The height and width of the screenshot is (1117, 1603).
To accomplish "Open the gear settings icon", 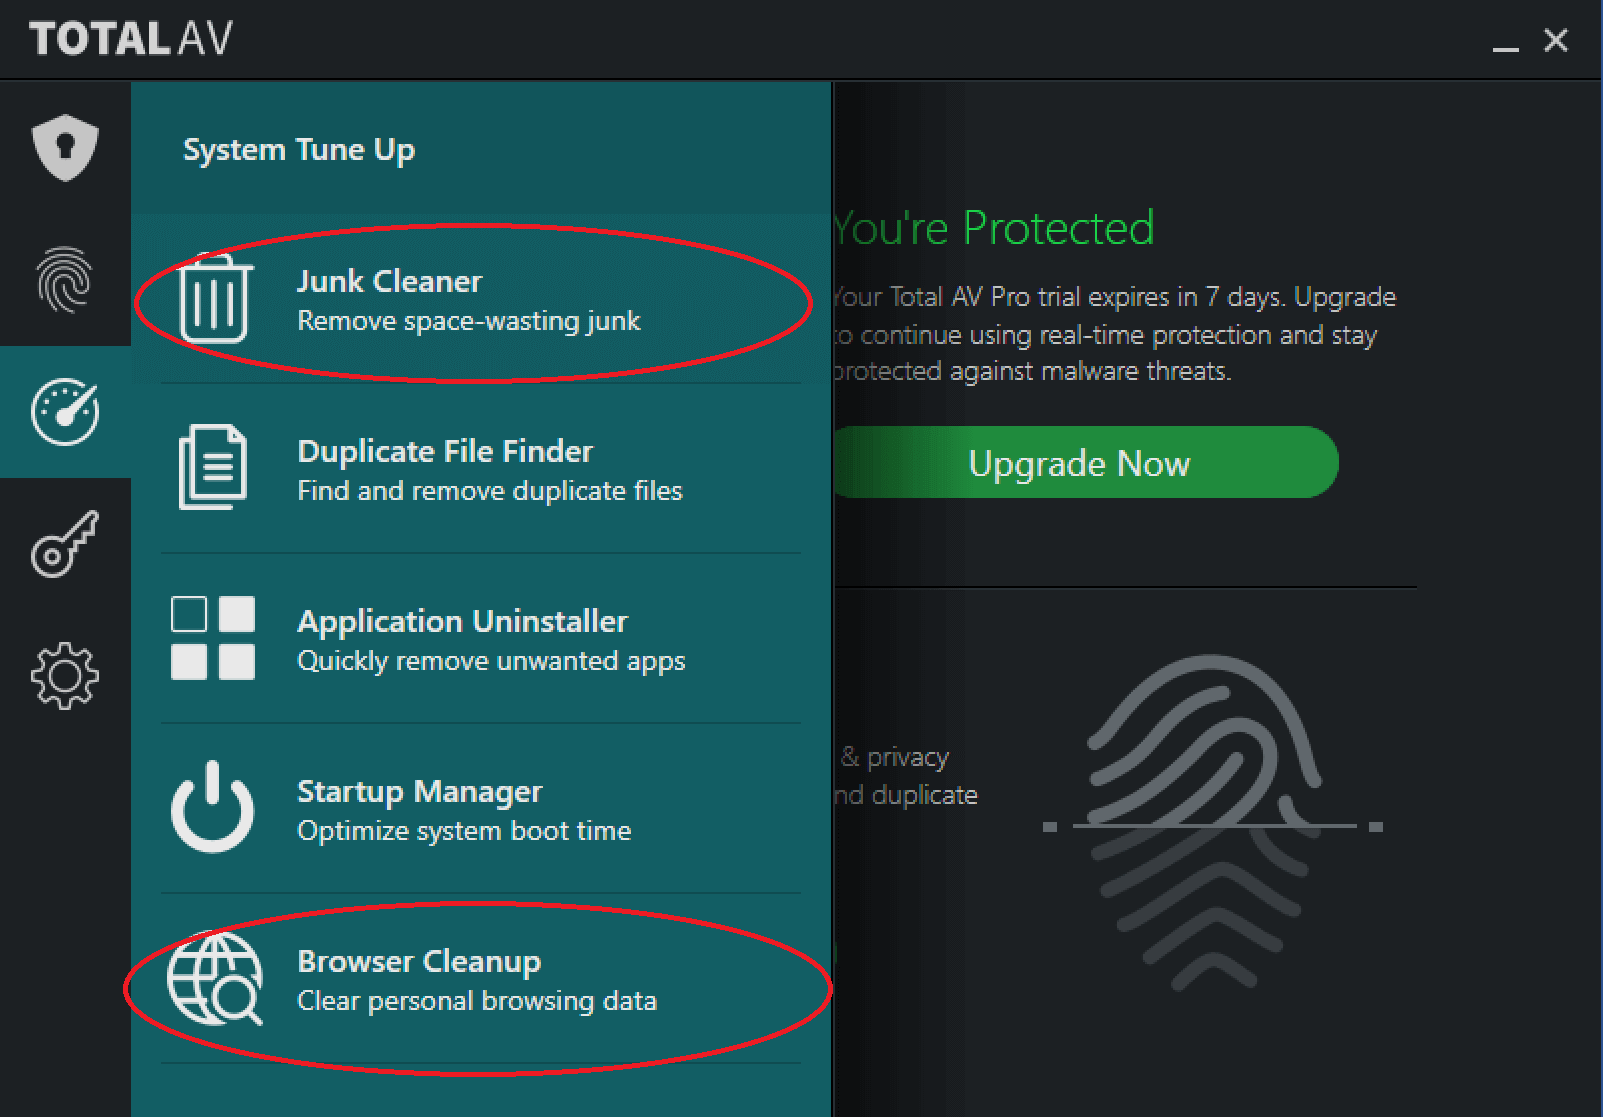I will [65, 676].
